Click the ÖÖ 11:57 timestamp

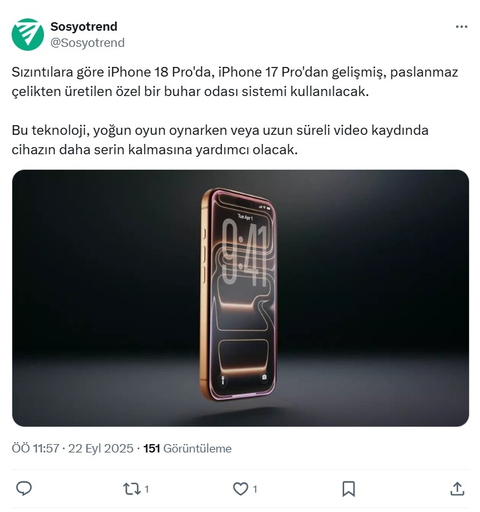35,448
